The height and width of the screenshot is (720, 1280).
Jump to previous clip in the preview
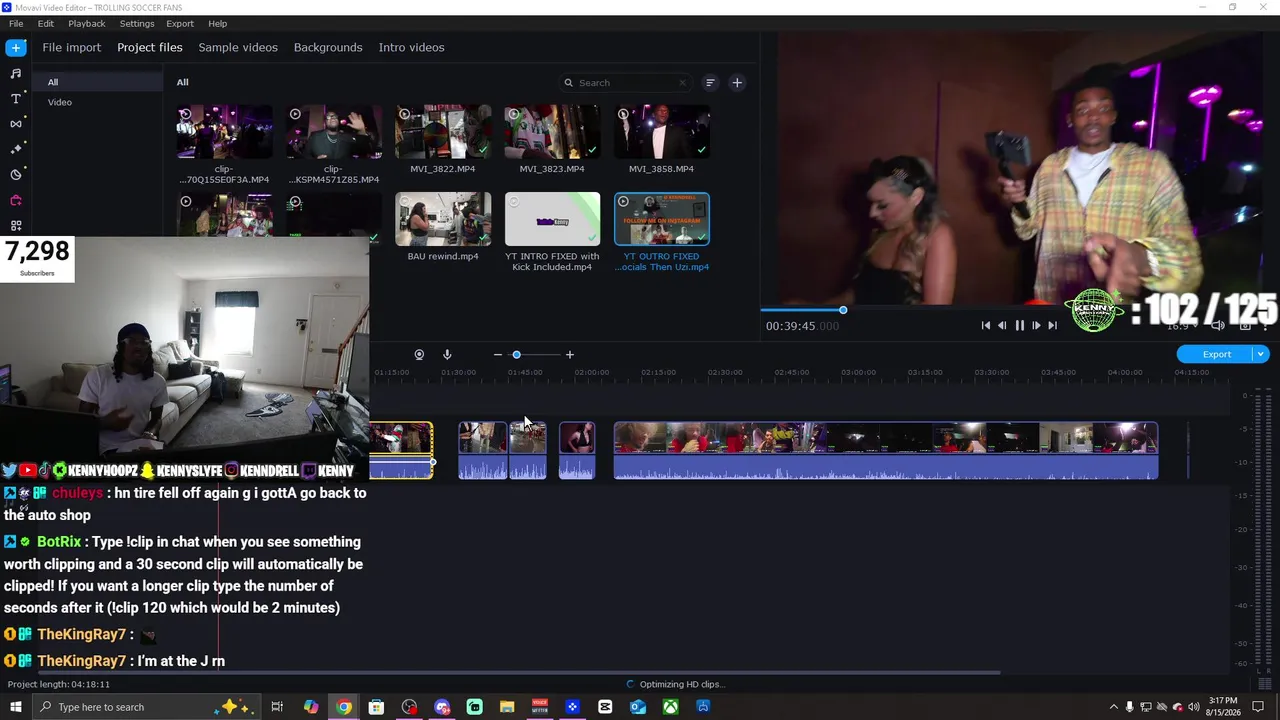pyautogui.click(x=986, y=325)
